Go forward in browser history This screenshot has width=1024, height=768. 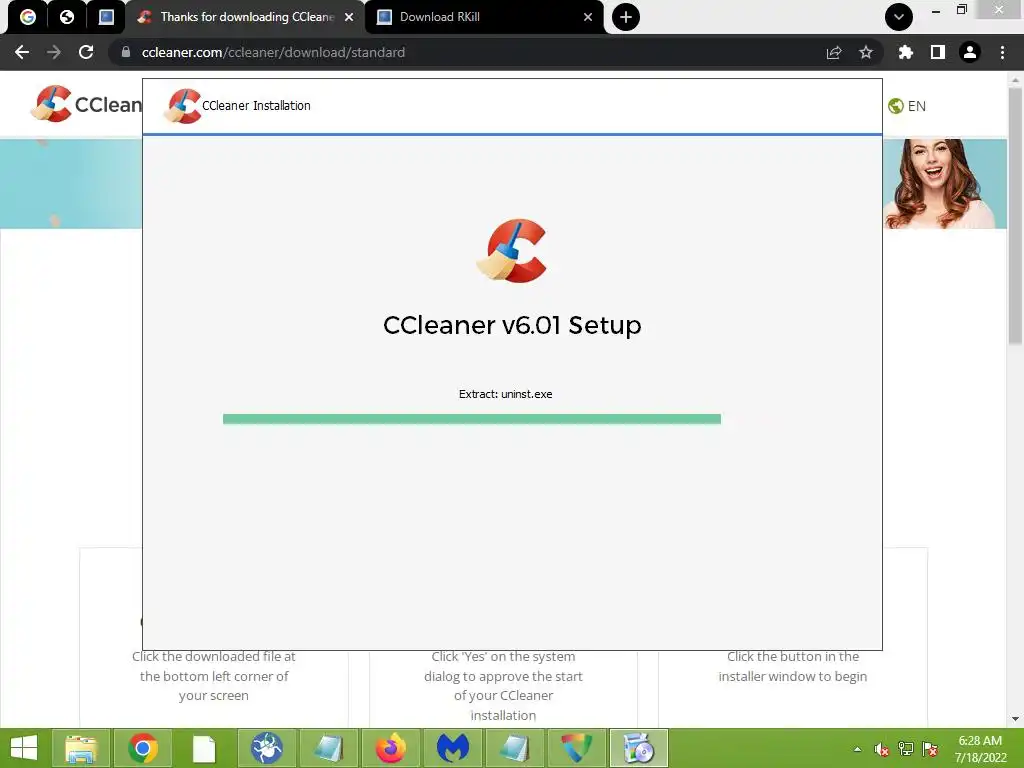pos(54,52)
